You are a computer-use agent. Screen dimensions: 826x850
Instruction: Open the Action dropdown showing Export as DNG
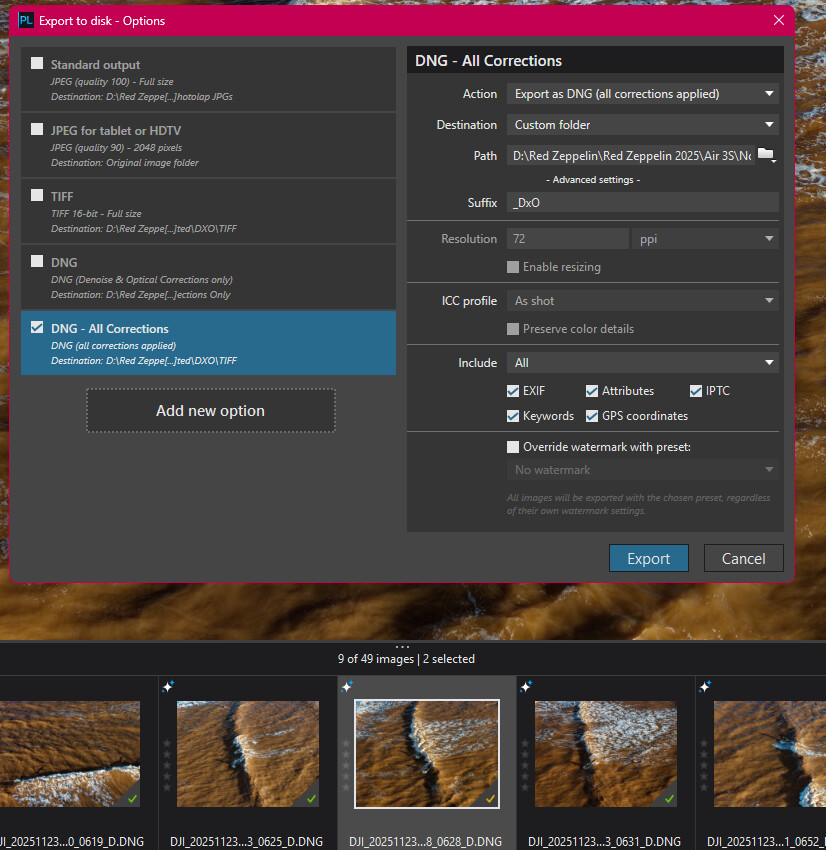point(642,93)
